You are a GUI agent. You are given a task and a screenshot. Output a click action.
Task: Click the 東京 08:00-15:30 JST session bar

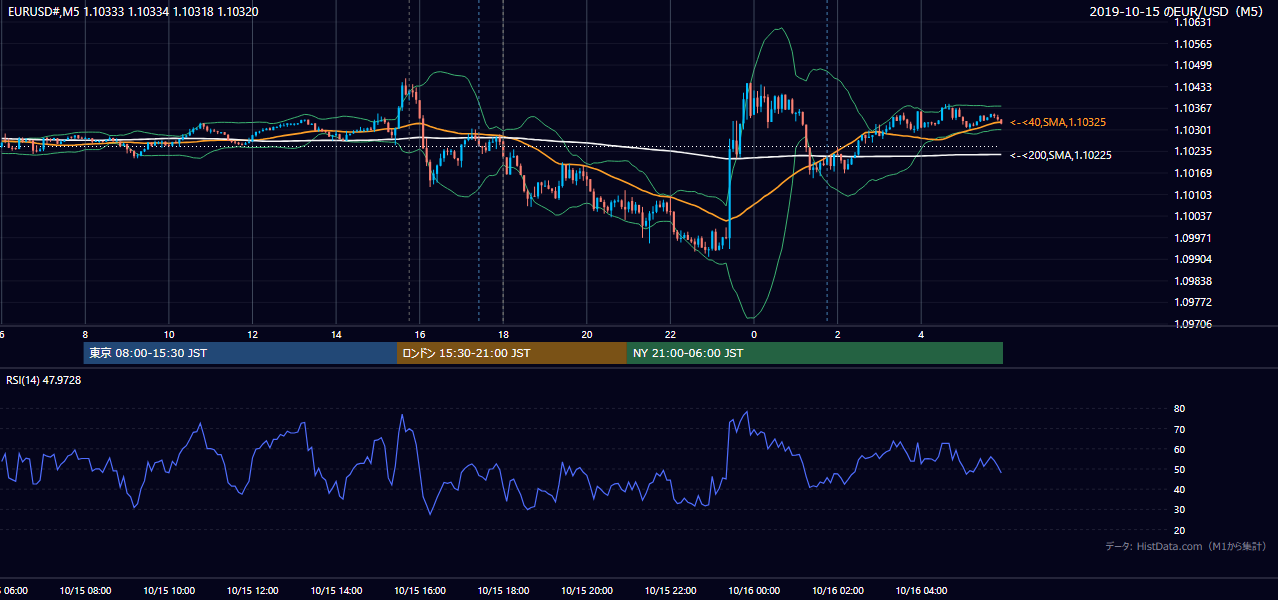coord(240,353)
